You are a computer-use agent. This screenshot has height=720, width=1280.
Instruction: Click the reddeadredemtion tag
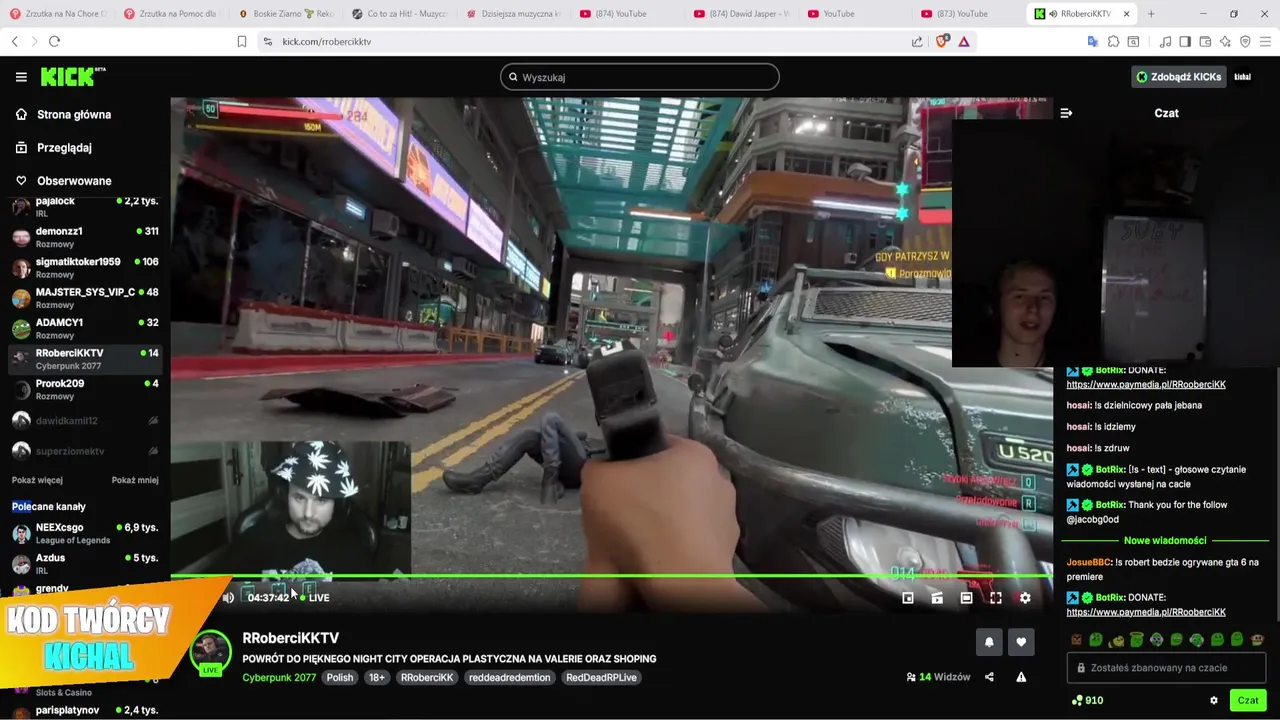[x=510, y=678]
